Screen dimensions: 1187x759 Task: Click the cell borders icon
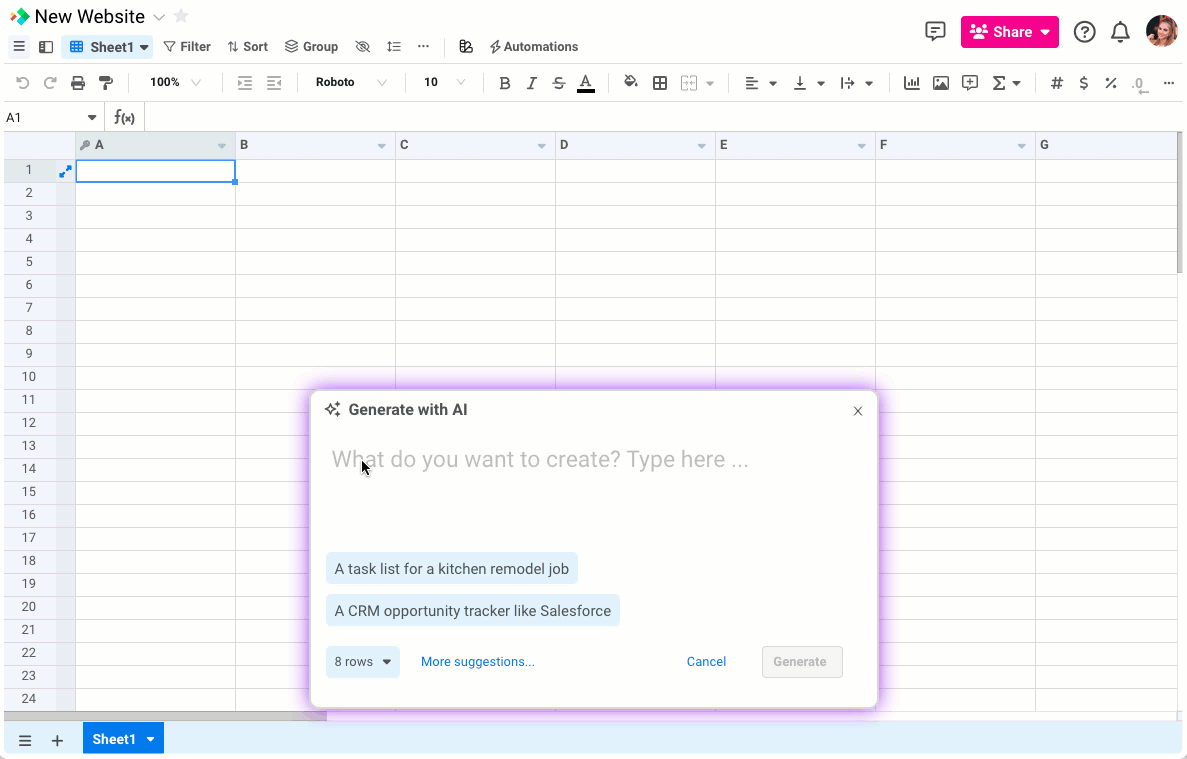[660, 82]
